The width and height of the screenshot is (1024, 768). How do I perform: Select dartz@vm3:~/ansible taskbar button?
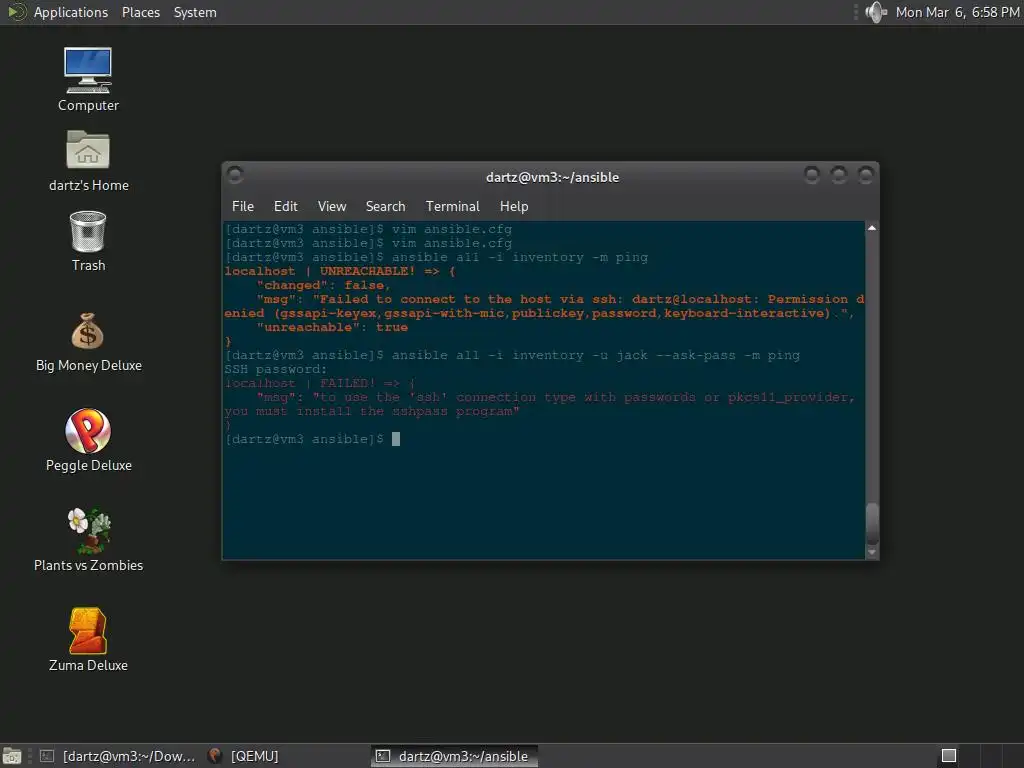pyautogui.click(x=455, y=756)
